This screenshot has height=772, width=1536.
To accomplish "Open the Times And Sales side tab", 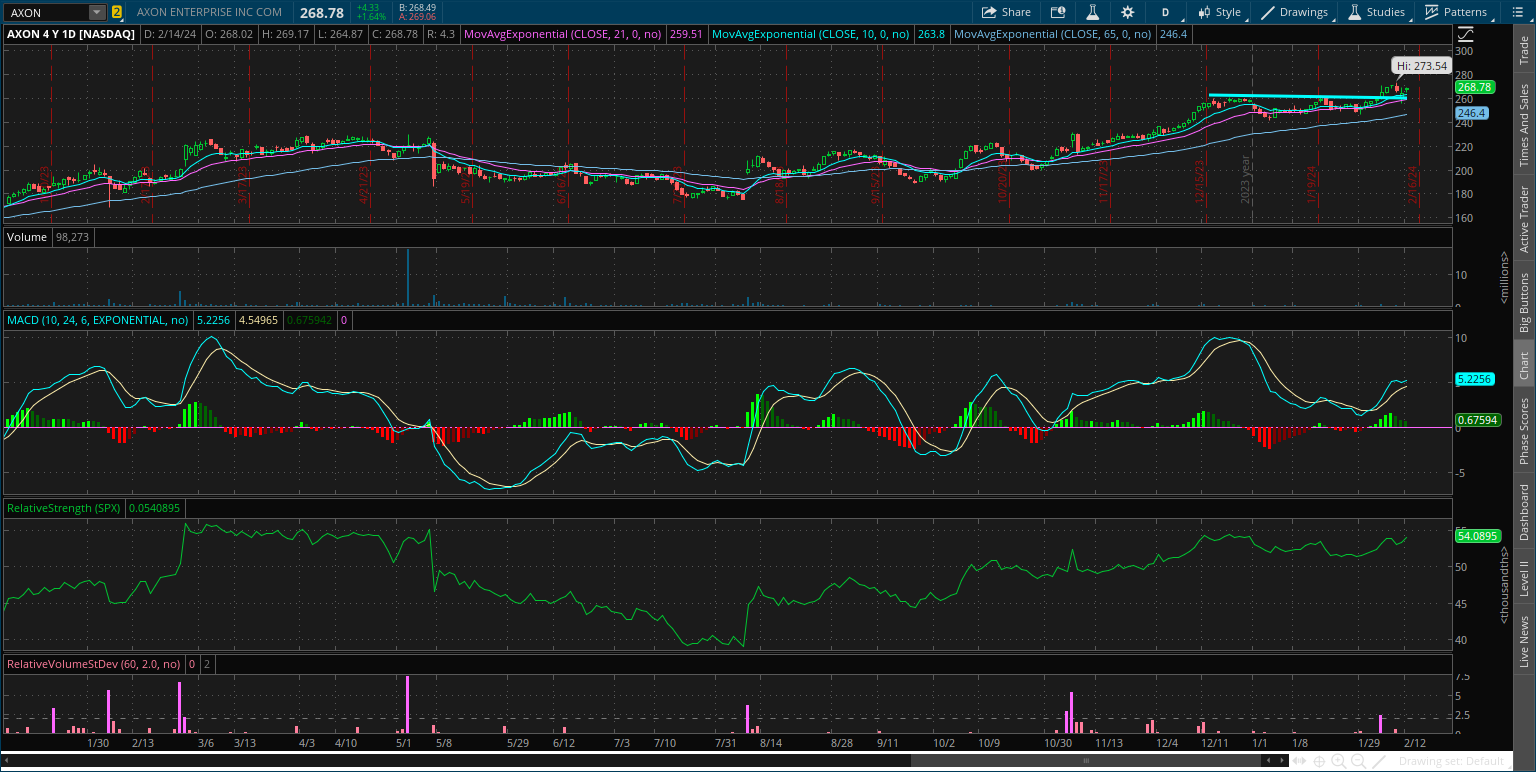I will pyautogui.click(x=1524, y=124).
